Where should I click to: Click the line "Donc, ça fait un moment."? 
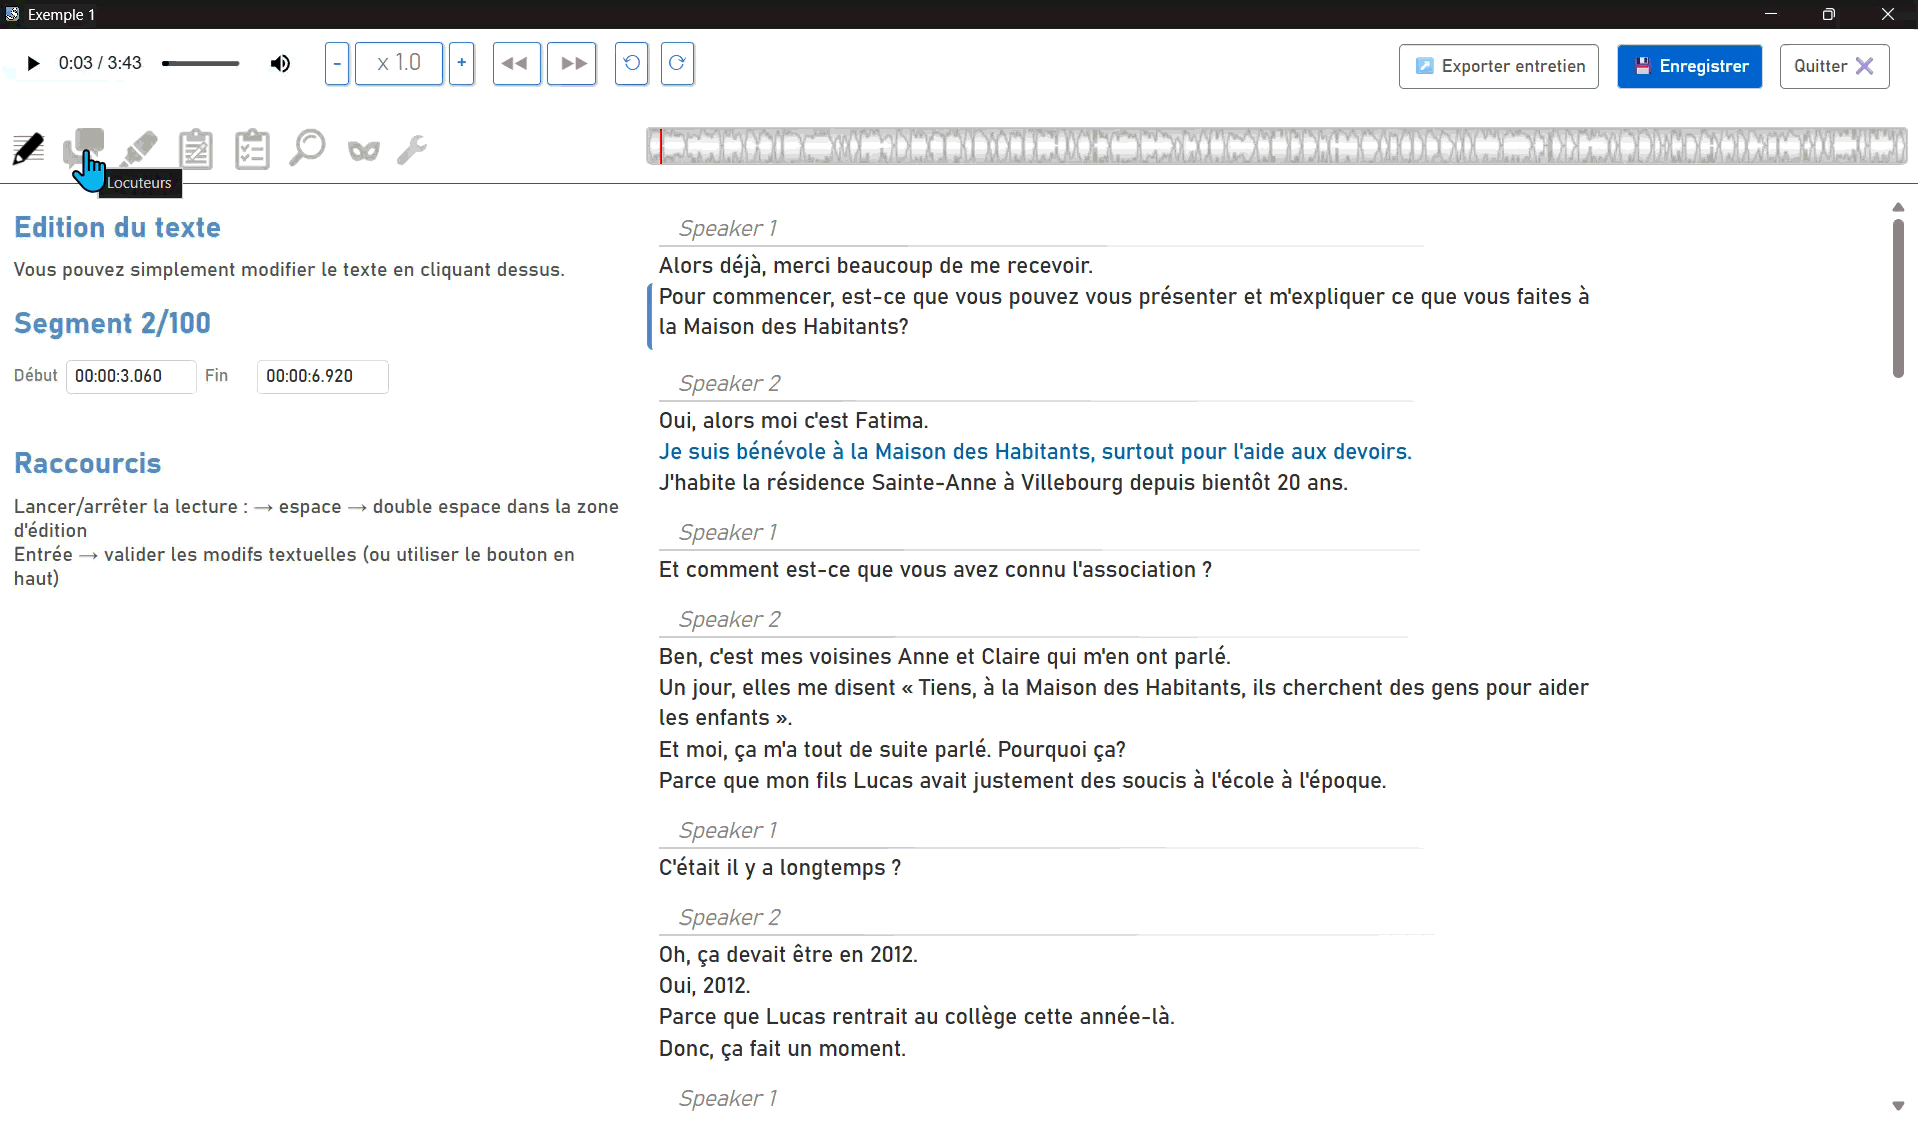(782, 1049)
